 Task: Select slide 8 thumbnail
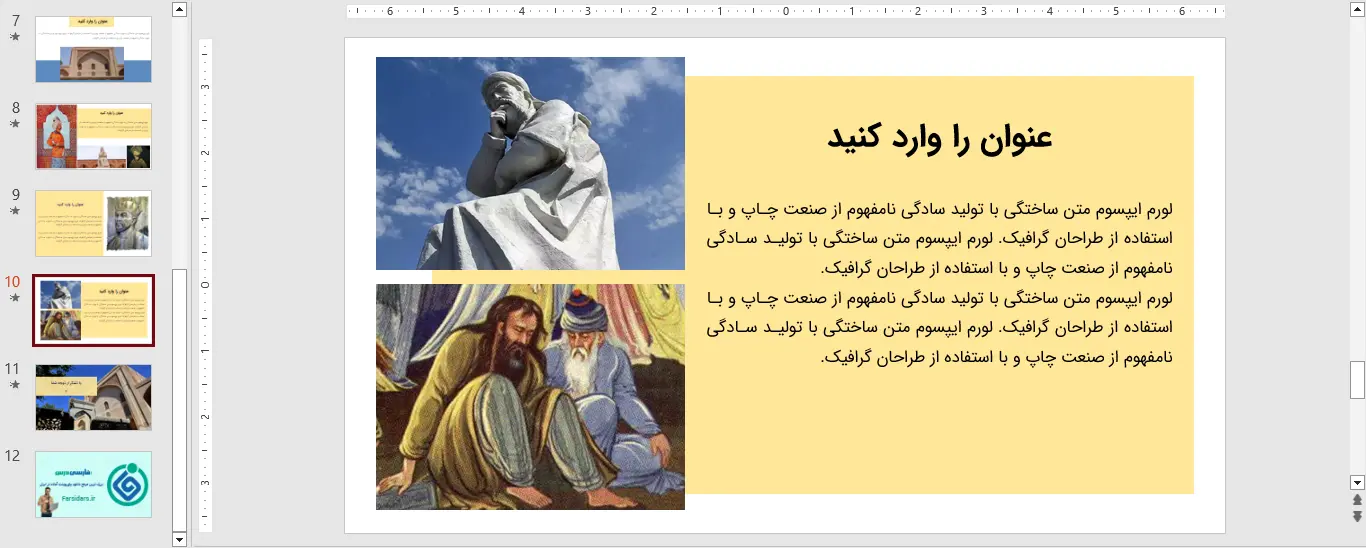point(93,136)
